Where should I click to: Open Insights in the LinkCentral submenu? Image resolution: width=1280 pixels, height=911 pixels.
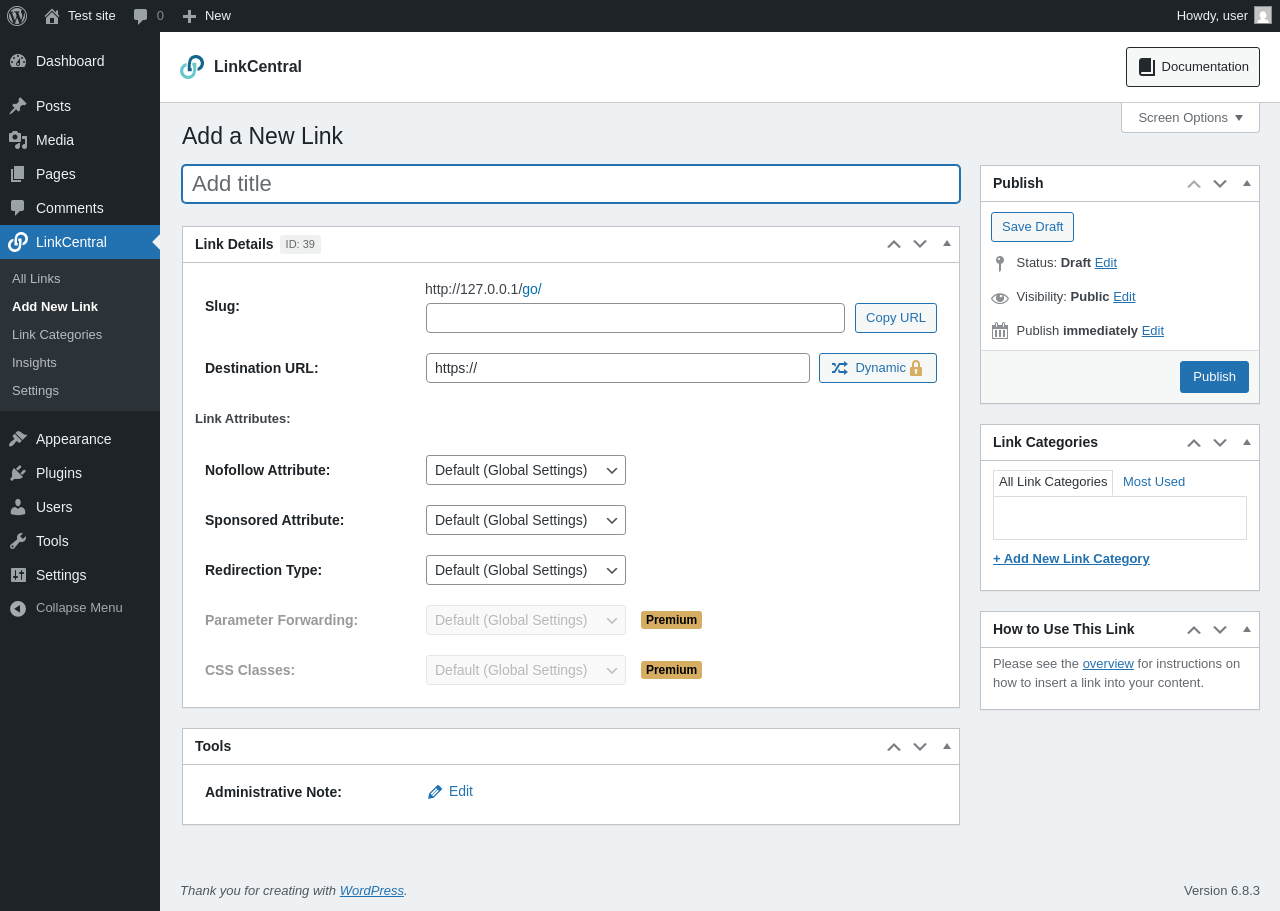pyautogui.click(x=34, y=362)
